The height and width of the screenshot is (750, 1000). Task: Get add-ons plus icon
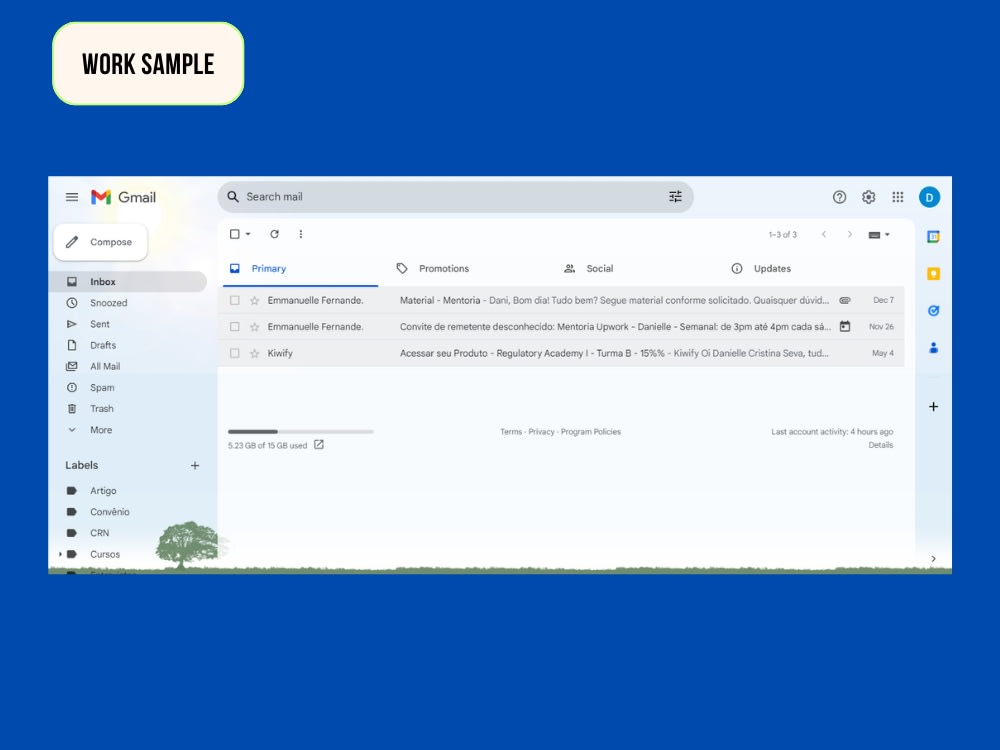[933, 406]
